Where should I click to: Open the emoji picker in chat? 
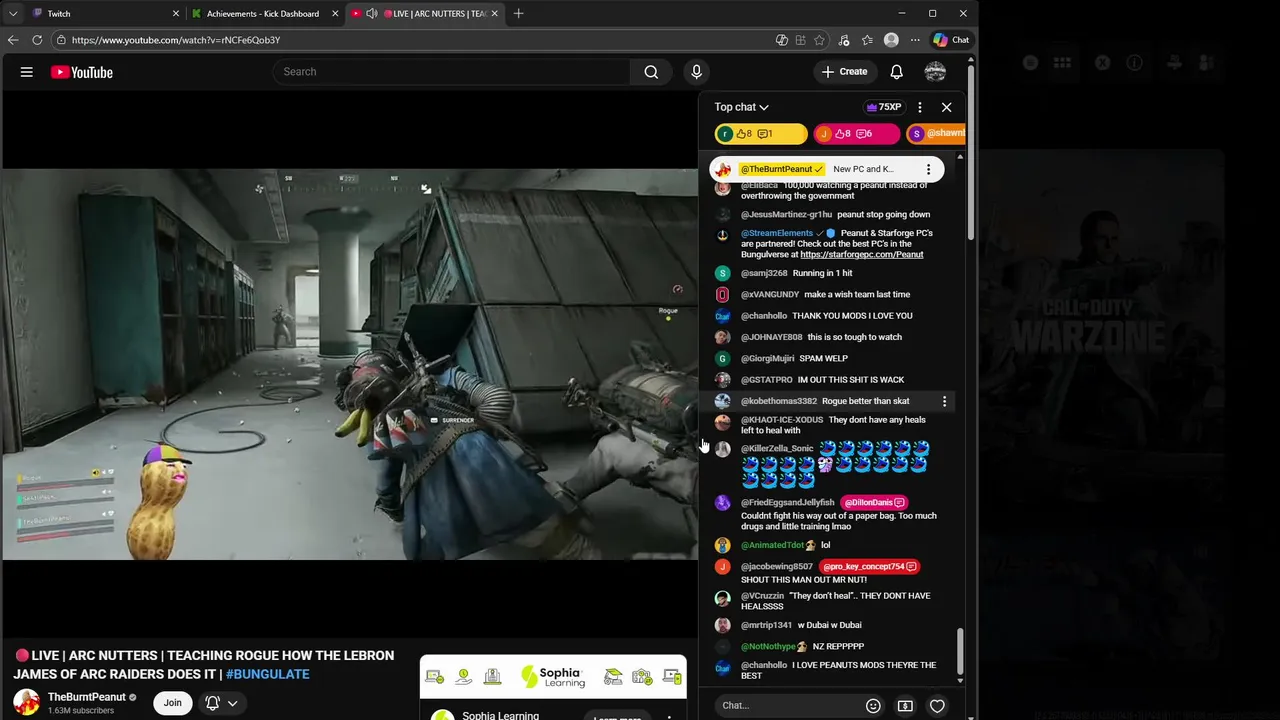(x=873, y=706)
